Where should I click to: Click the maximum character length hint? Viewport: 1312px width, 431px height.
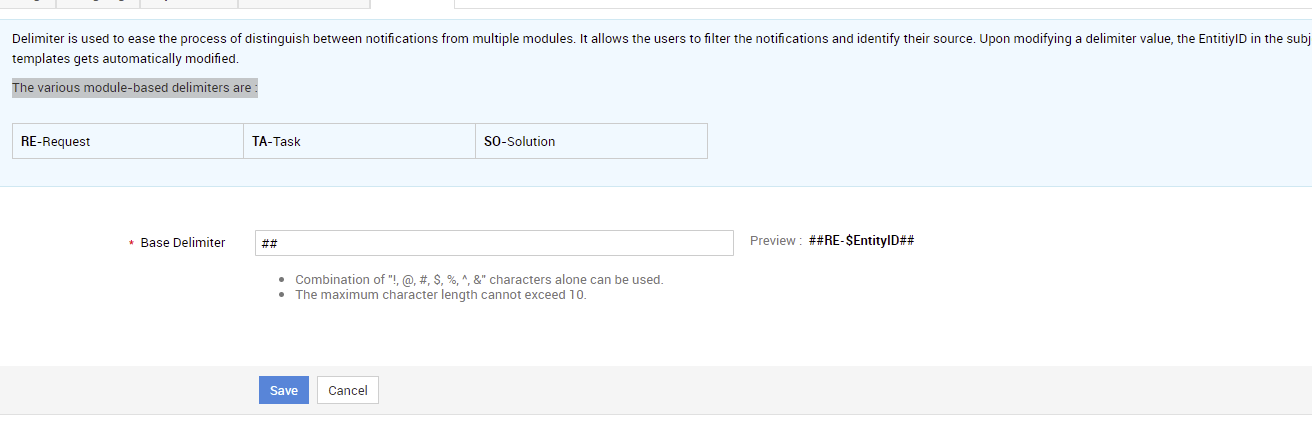click(441, 295)
